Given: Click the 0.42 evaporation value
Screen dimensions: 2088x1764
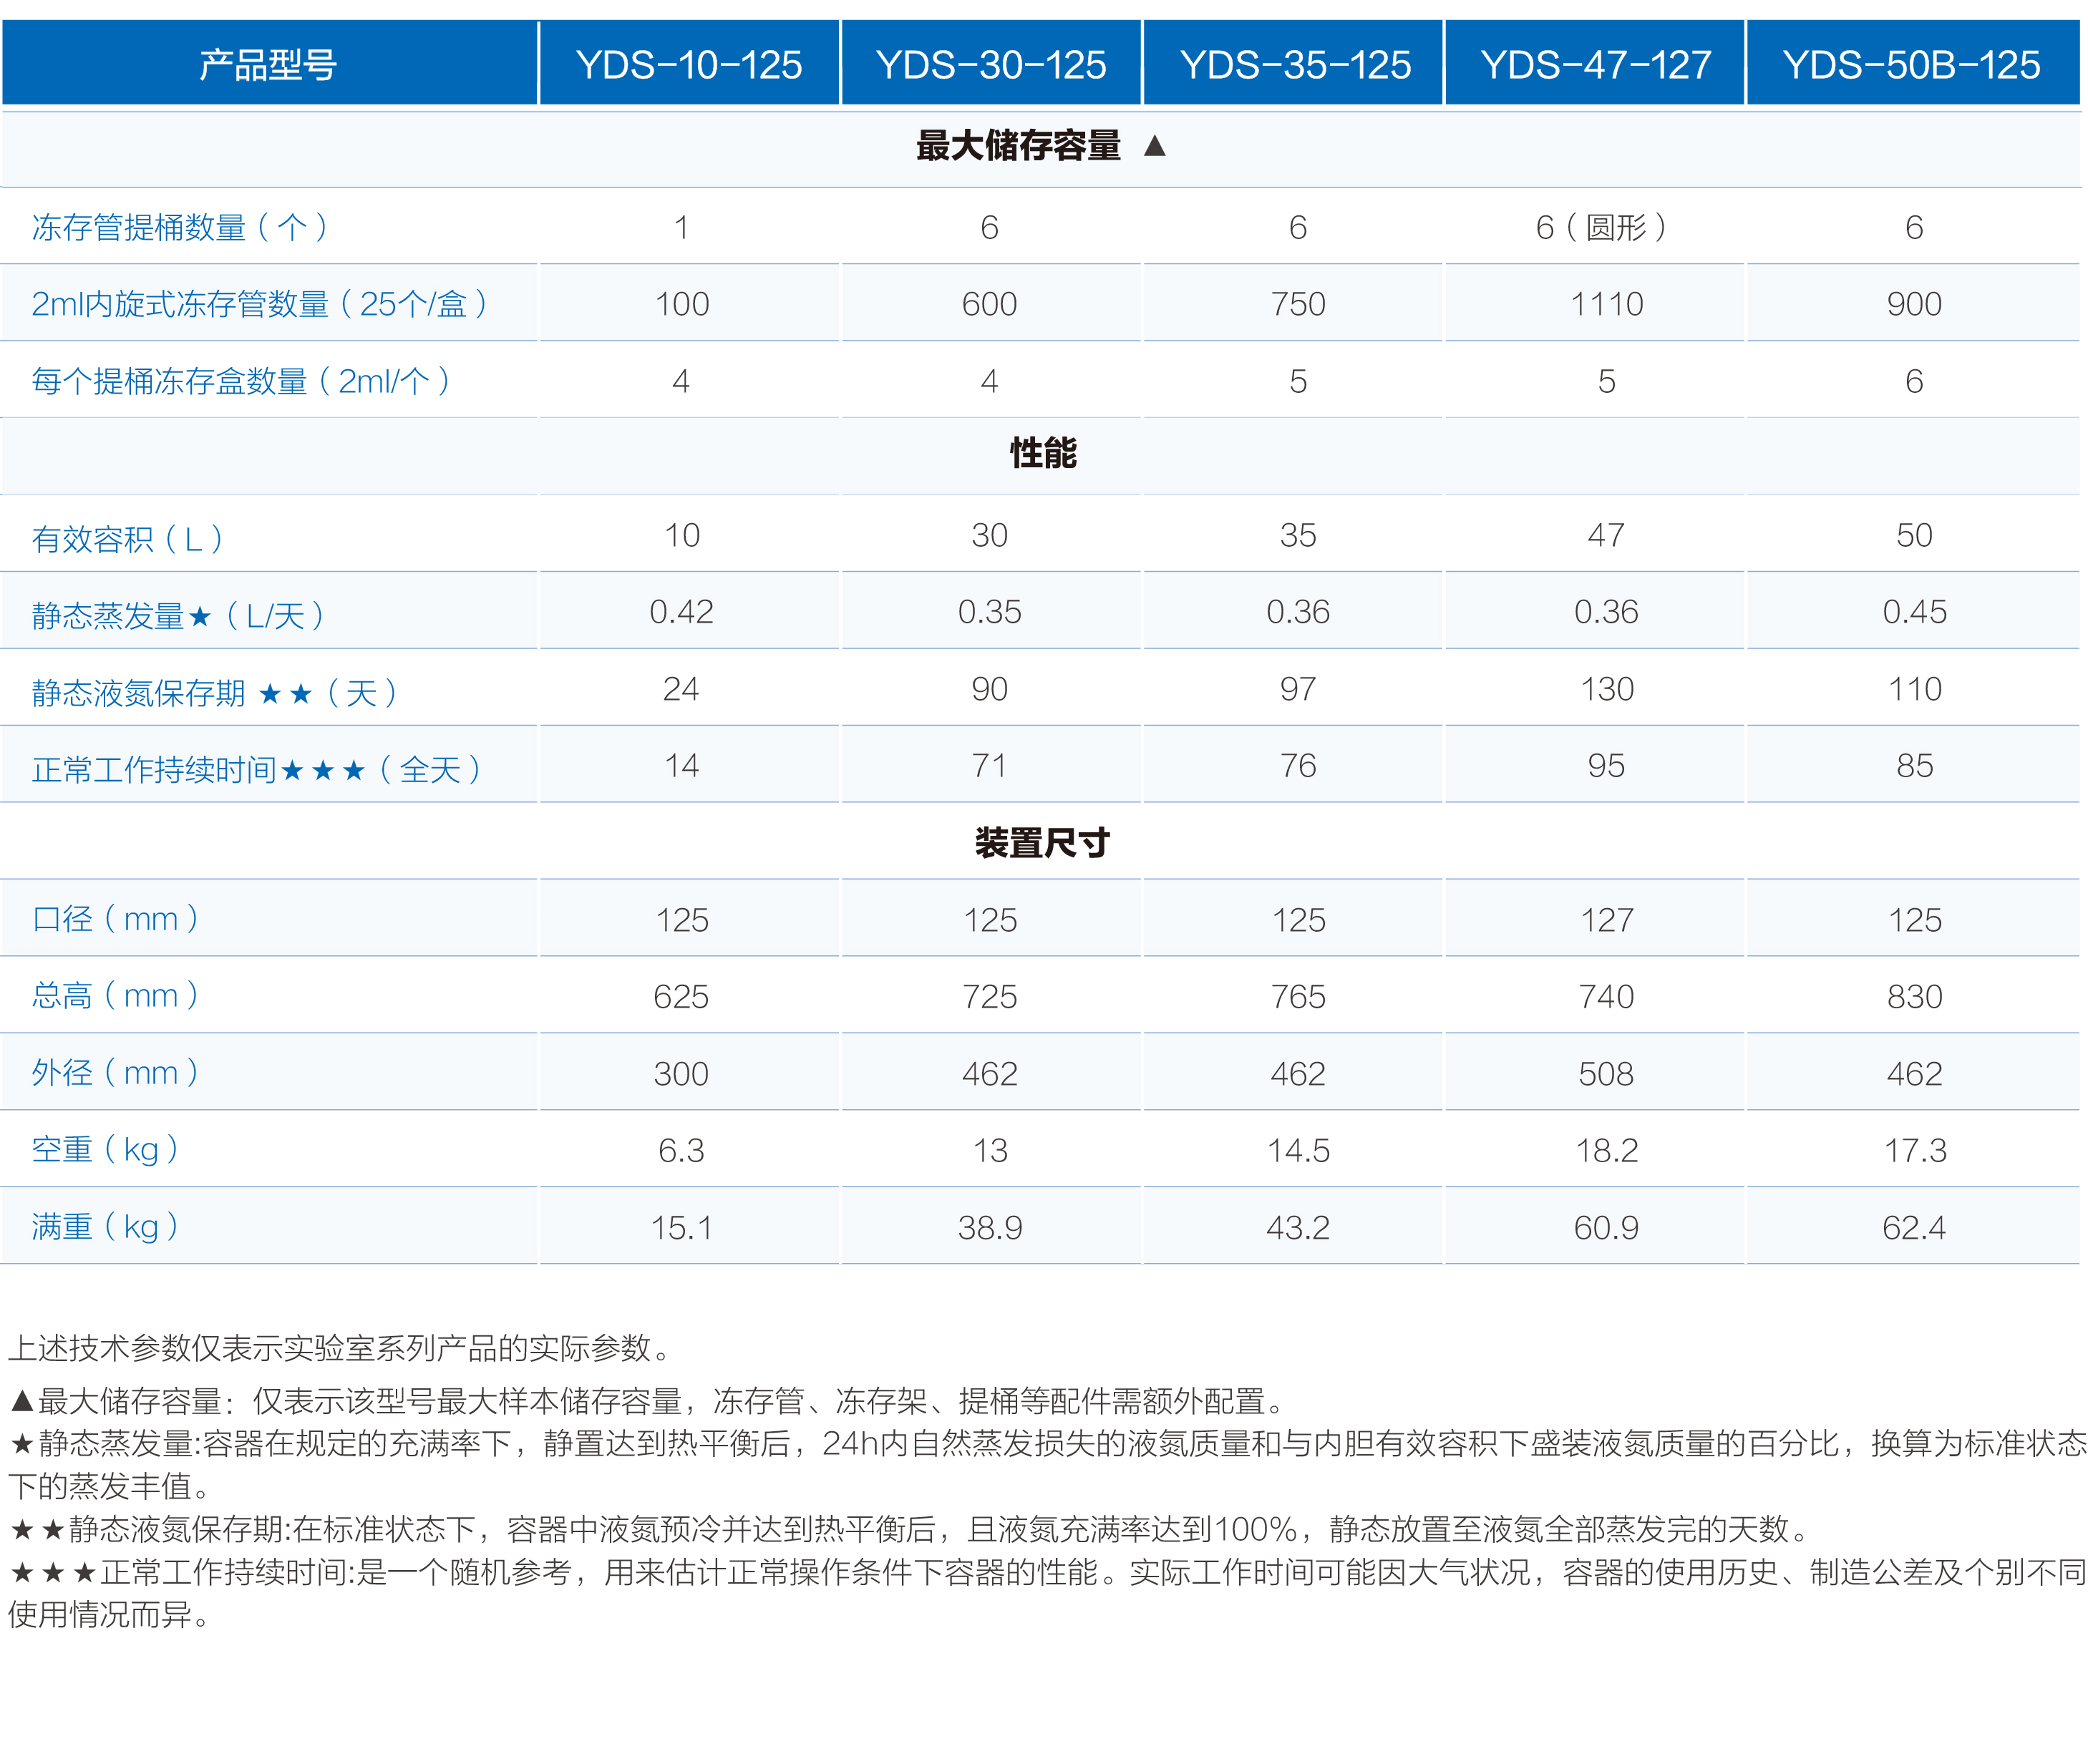Looking at the screenshot, I should point(682,612).
